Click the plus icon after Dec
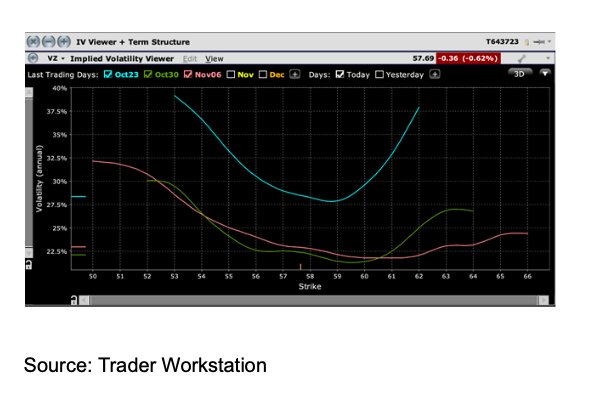Screen dimensions: 607x397 point(295,74)
